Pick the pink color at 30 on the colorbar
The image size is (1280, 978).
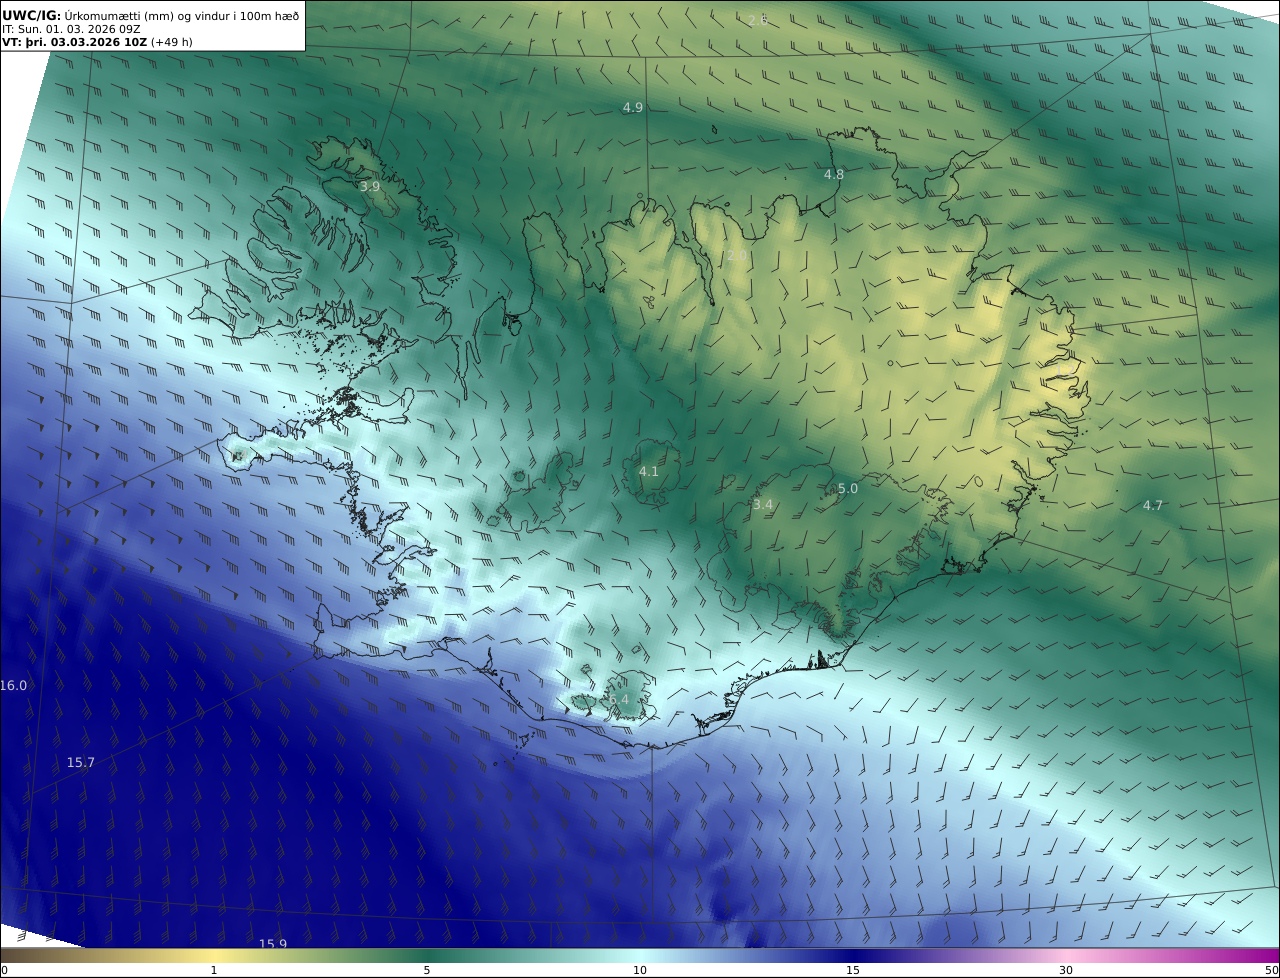(x=1066, y=955)
